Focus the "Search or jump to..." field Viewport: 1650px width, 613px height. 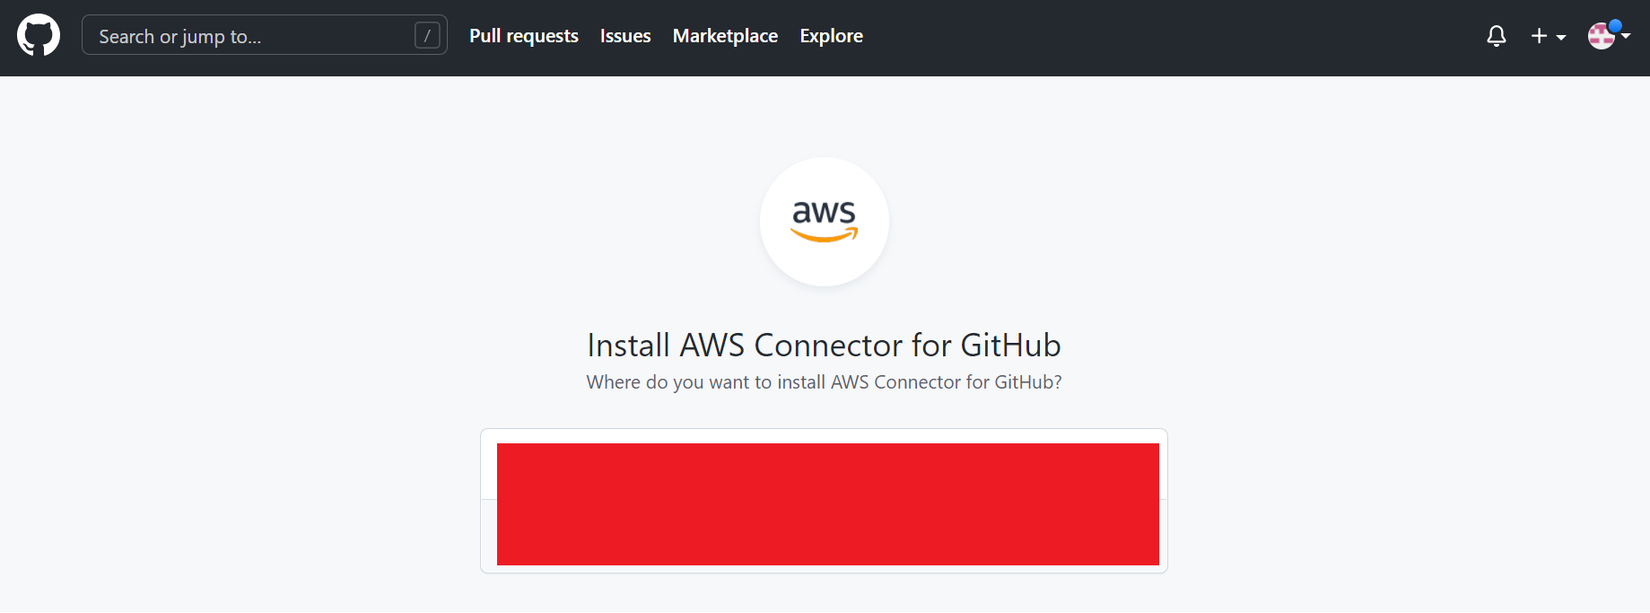coord(250,36)
